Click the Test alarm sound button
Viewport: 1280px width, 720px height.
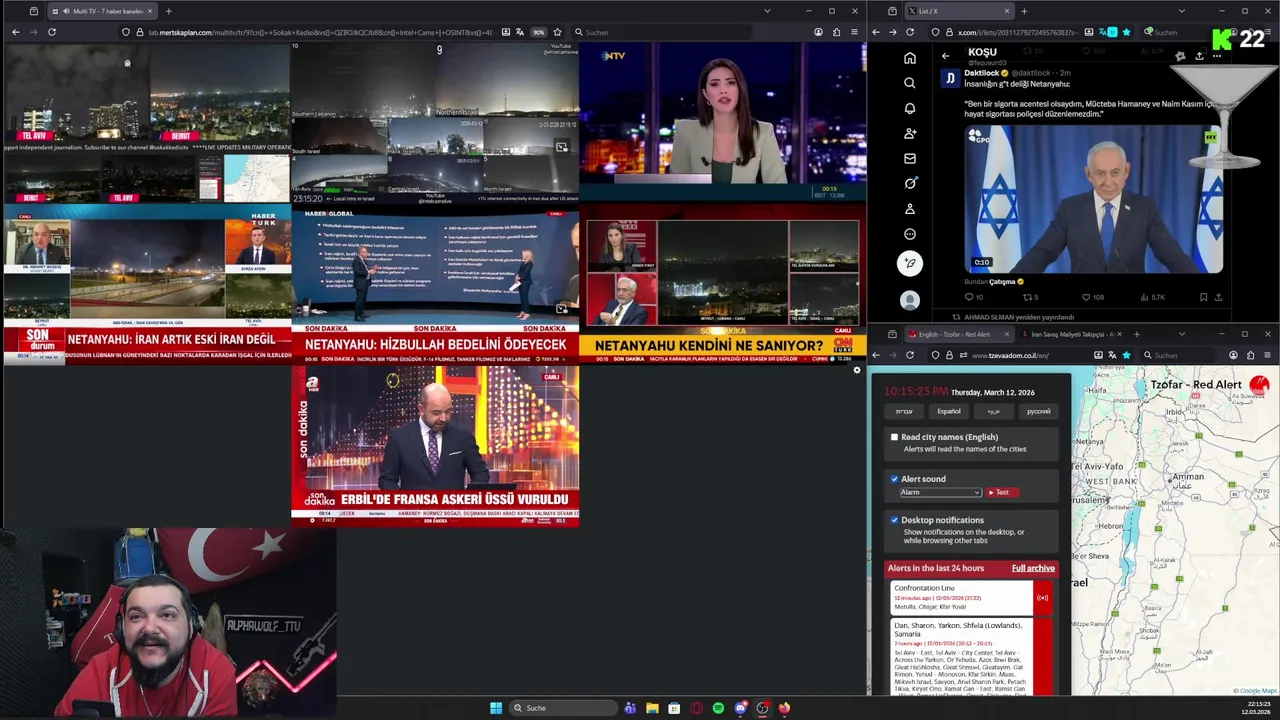(x=1000, y=492)
